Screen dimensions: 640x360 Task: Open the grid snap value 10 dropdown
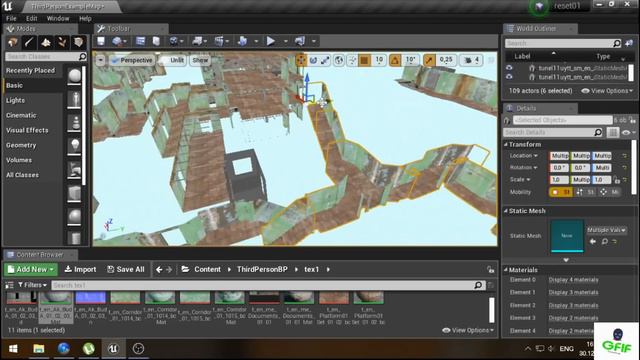pos(379,60)
